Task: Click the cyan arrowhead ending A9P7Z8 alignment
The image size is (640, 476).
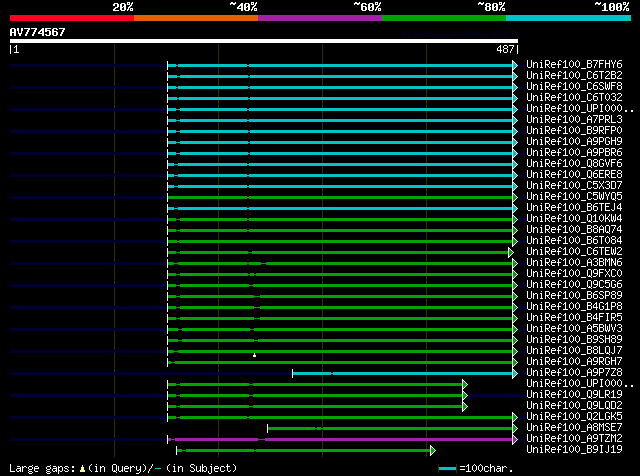Action: (515, 374)
